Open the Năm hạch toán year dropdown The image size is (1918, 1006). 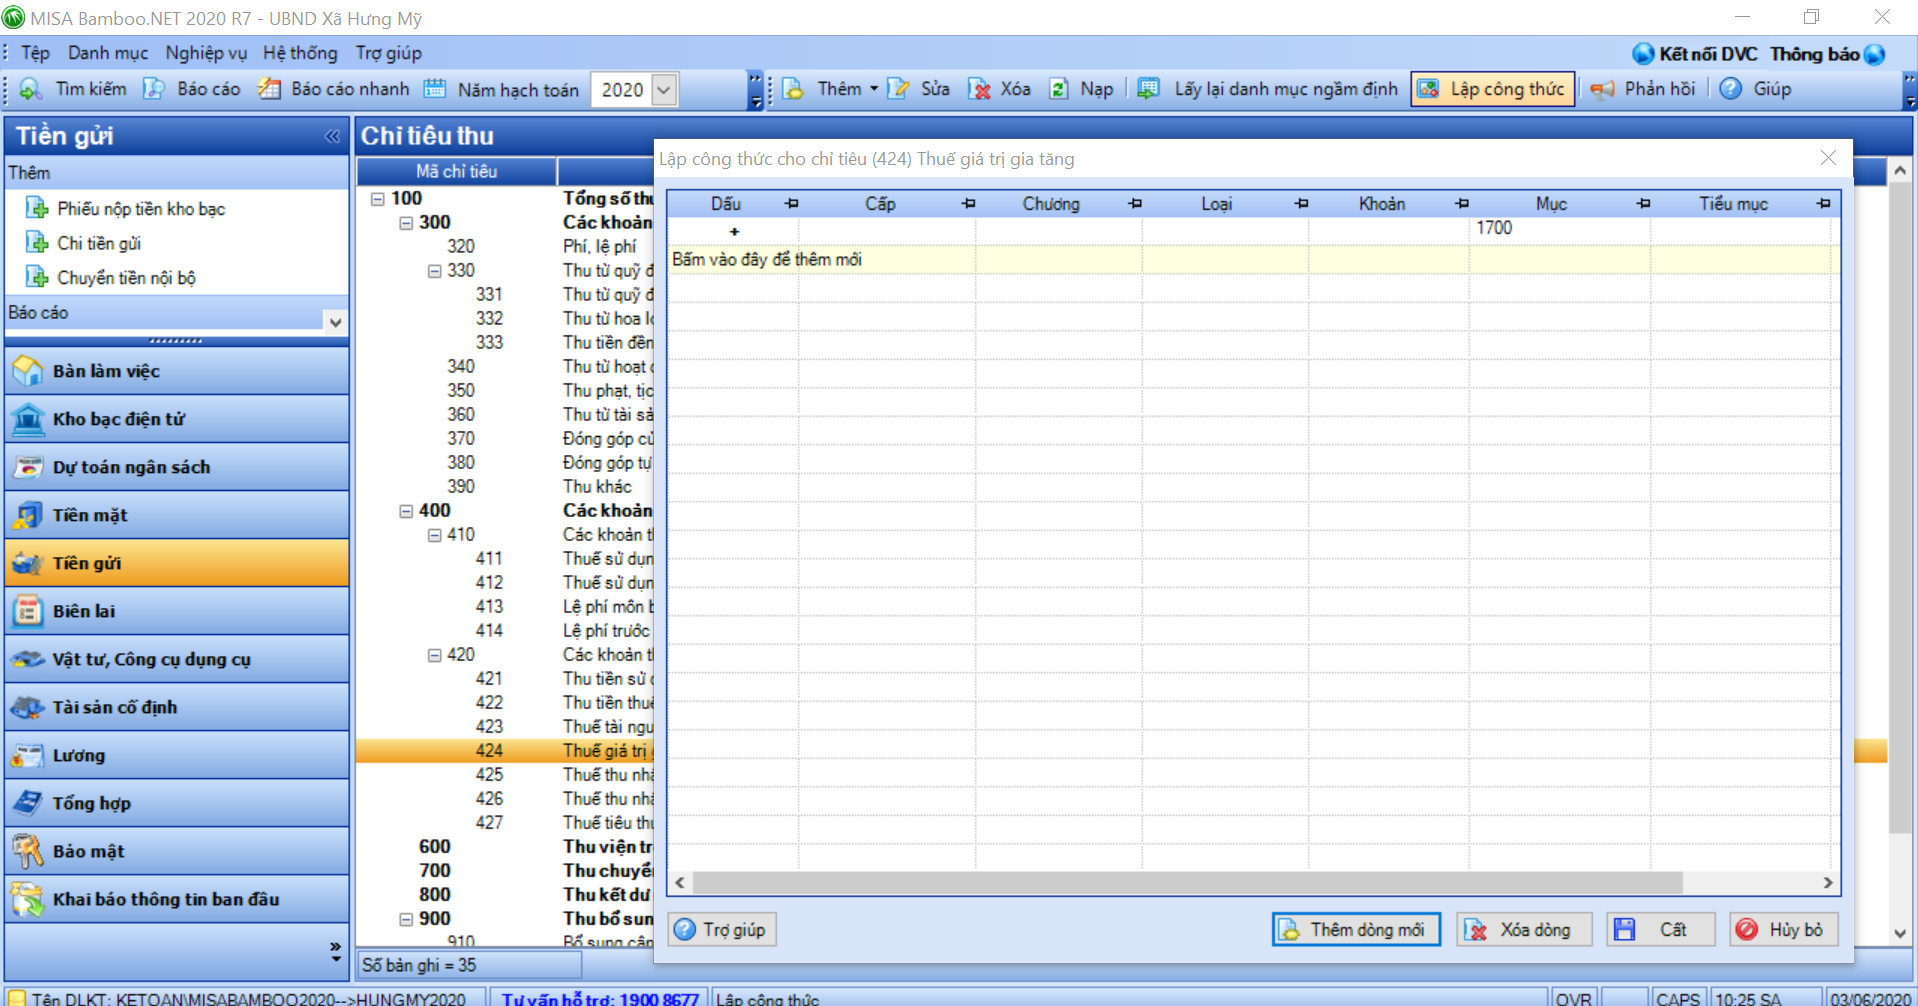[x=664, y=90]
